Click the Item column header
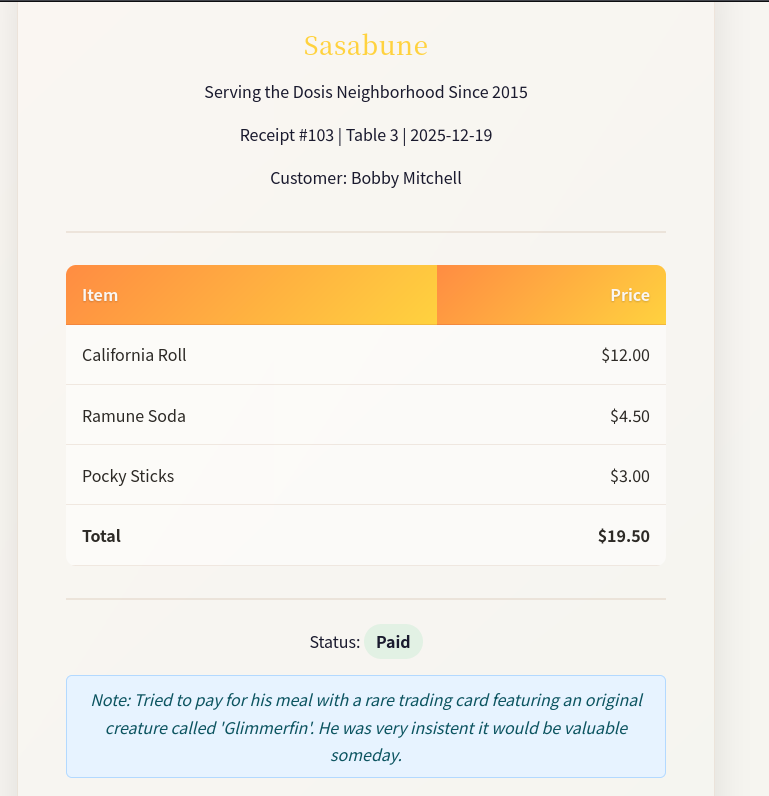Screen dimensions: 769x796 [100, 295]
